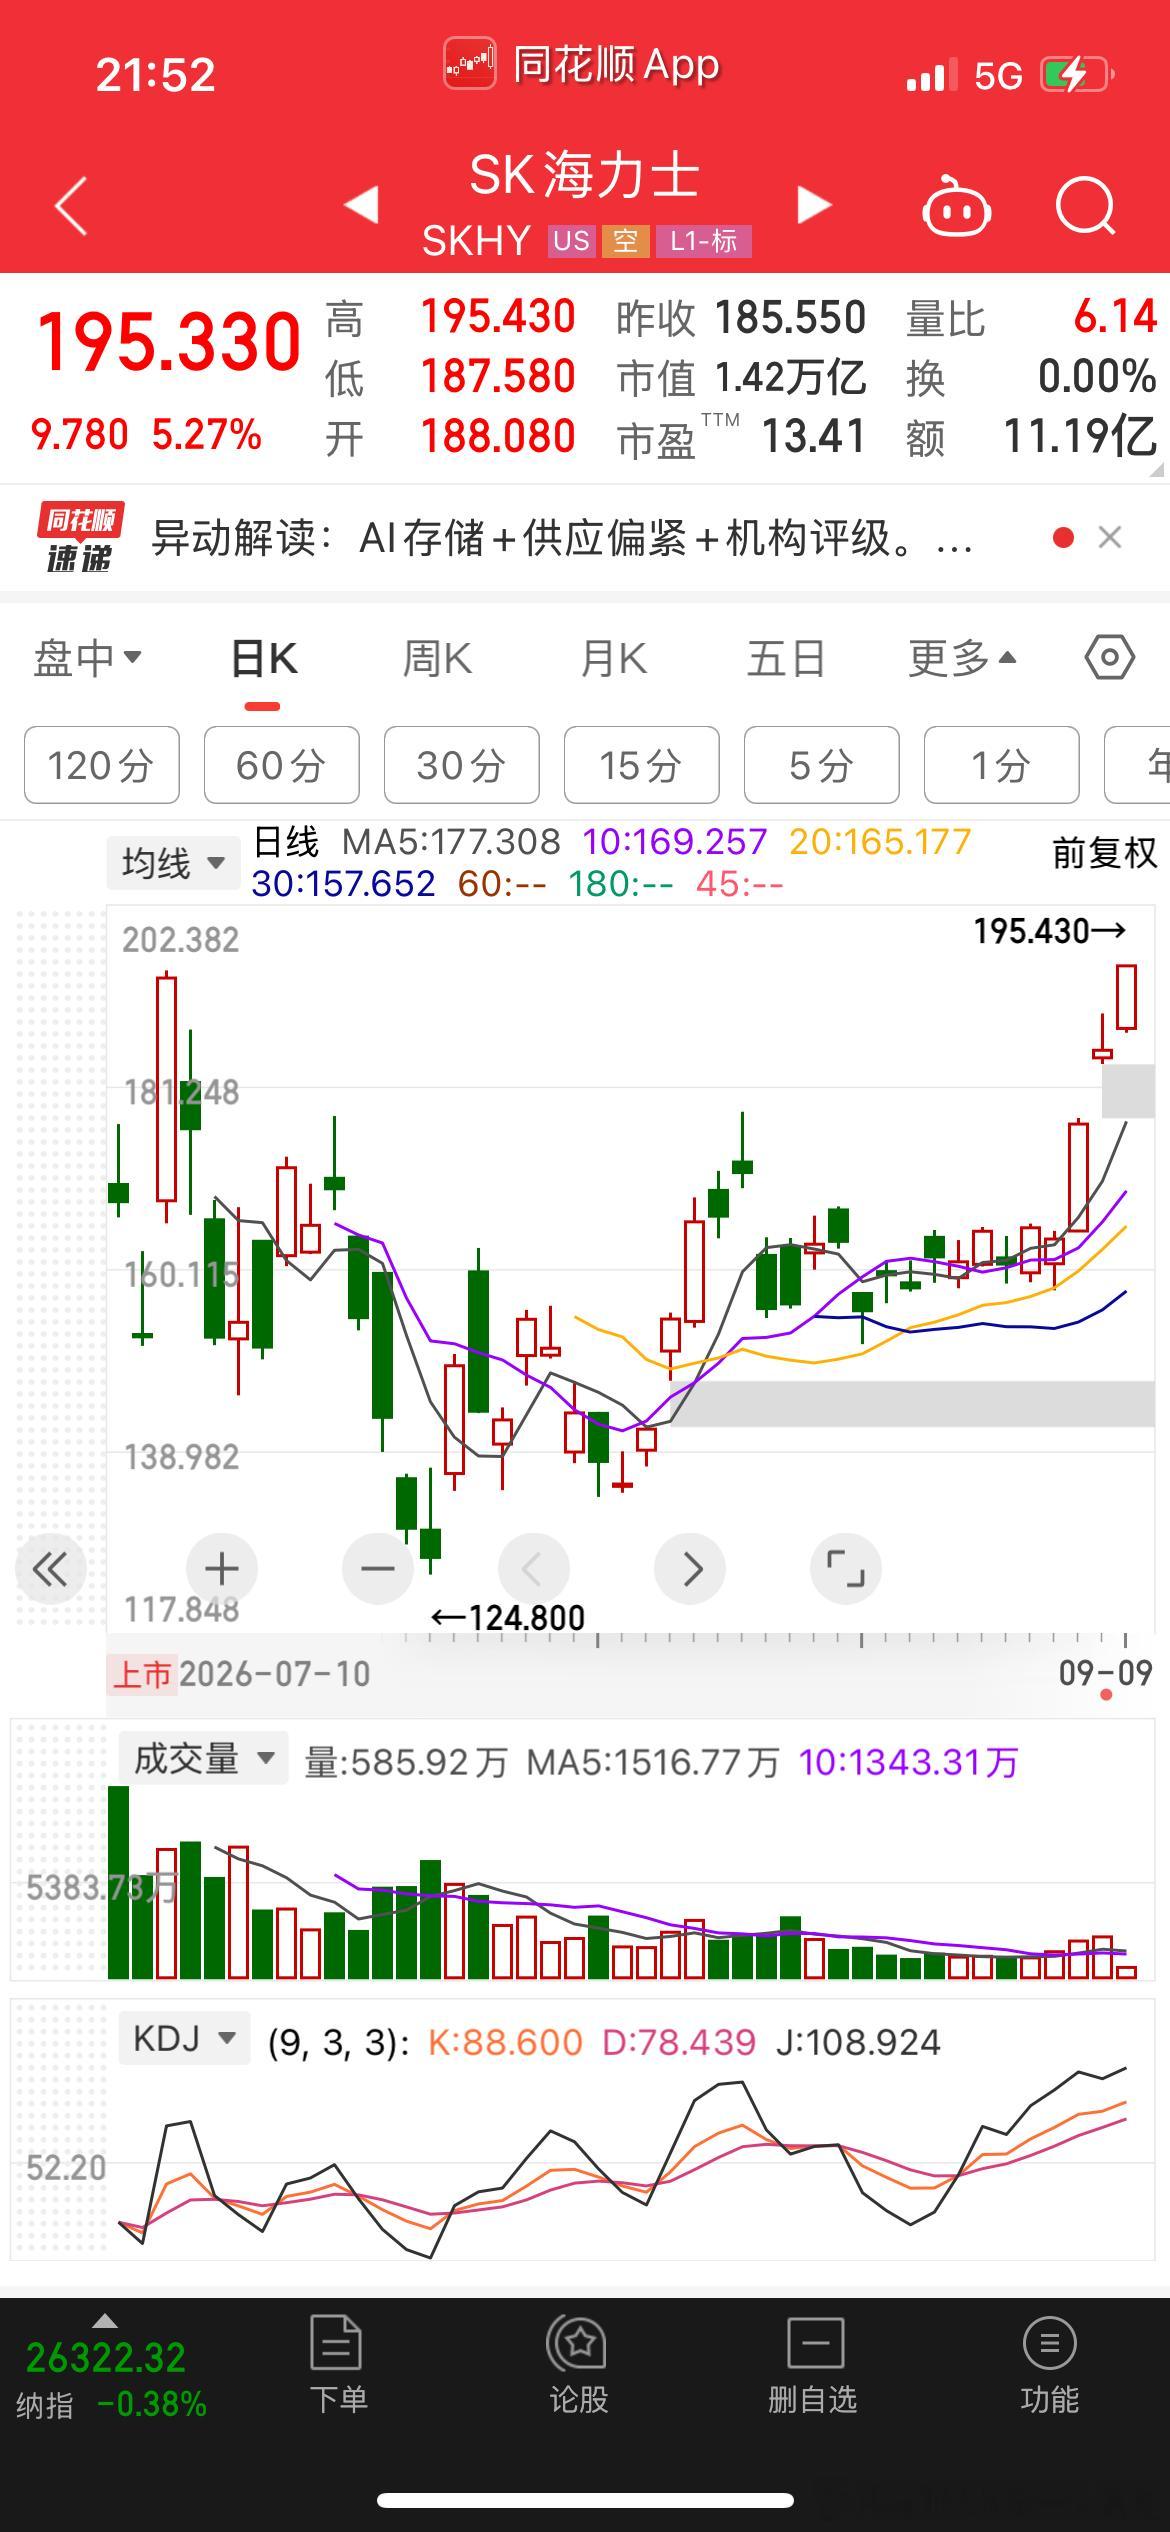Expand 纳指 index bar arrow
Screen dimensions: 1170x2532
point(104,2321)
